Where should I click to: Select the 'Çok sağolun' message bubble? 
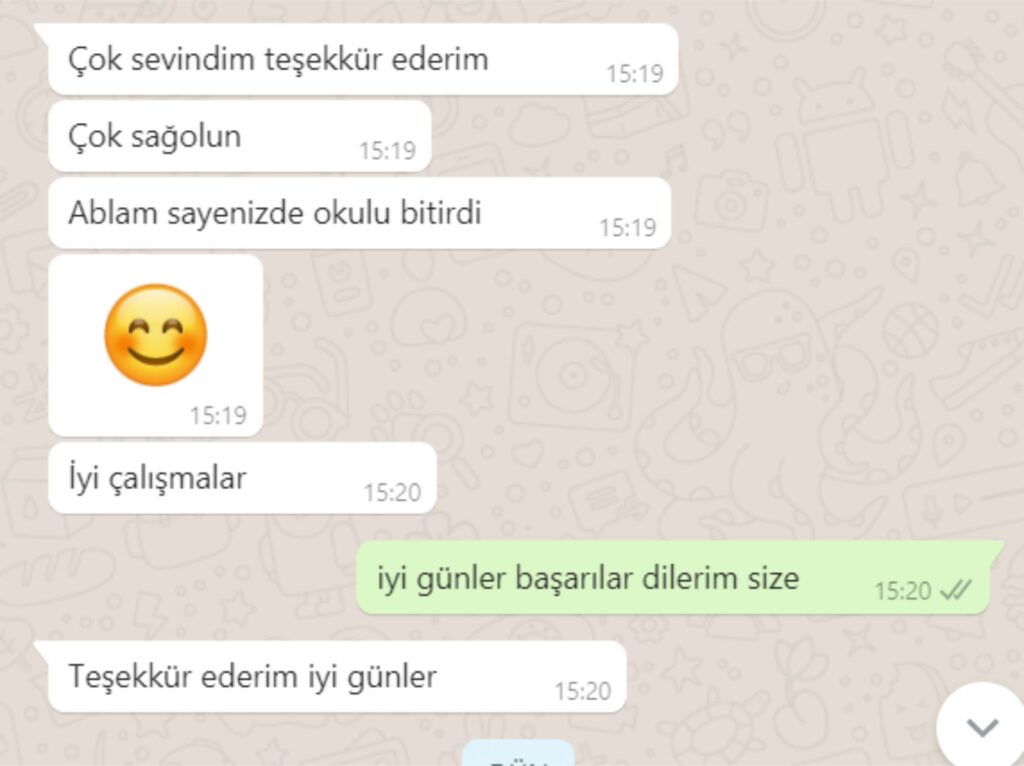click(240, 136)
